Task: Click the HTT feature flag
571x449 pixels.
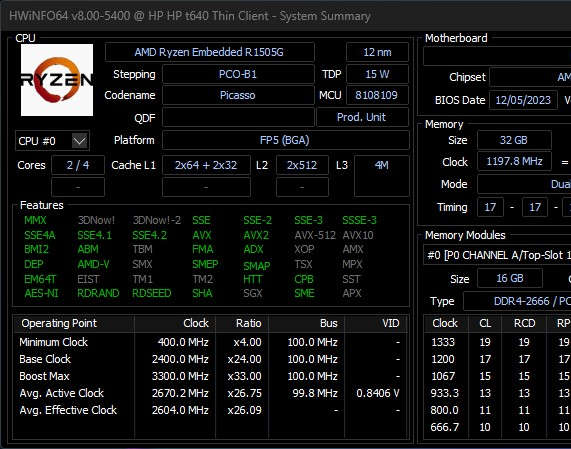Action: pos(253,279)
